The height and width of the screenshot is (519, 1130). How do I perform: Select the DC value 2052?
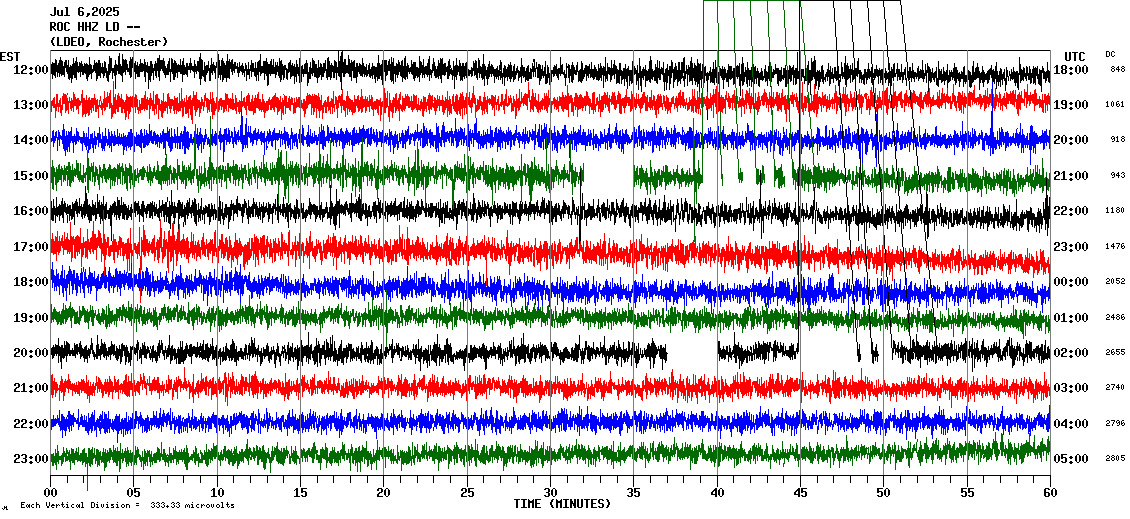coord(1115,282)
